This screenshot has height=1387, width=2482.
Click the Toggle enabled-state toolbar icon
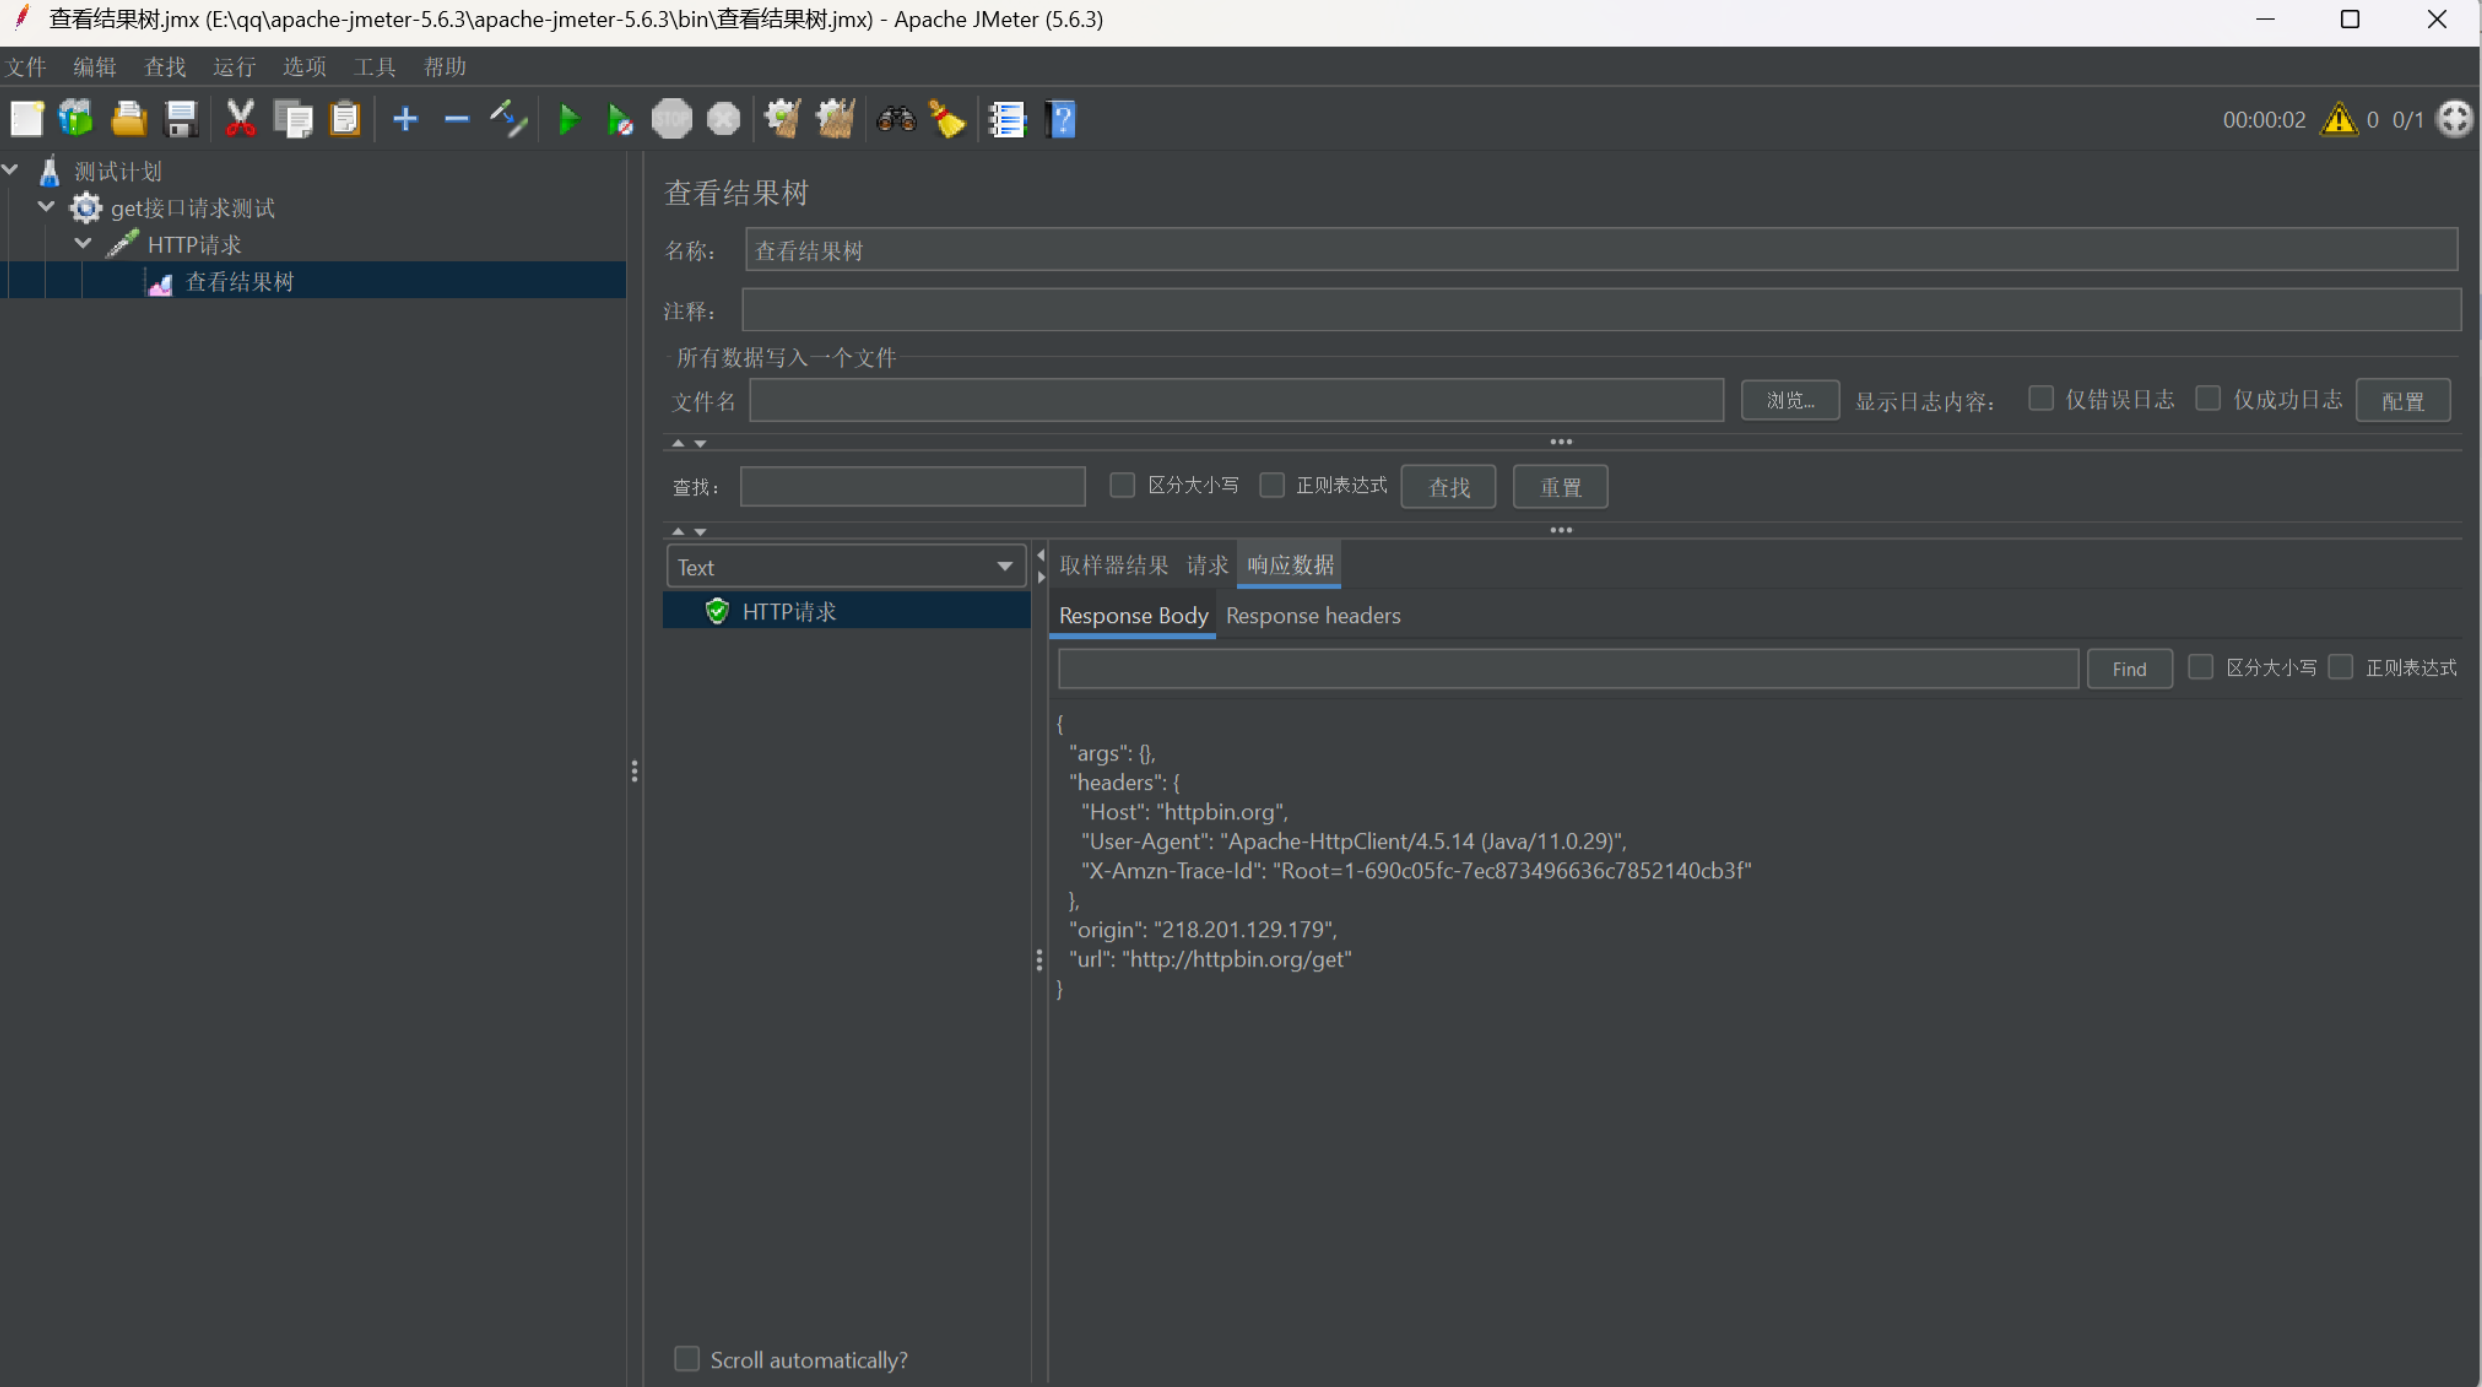[508, 120]
